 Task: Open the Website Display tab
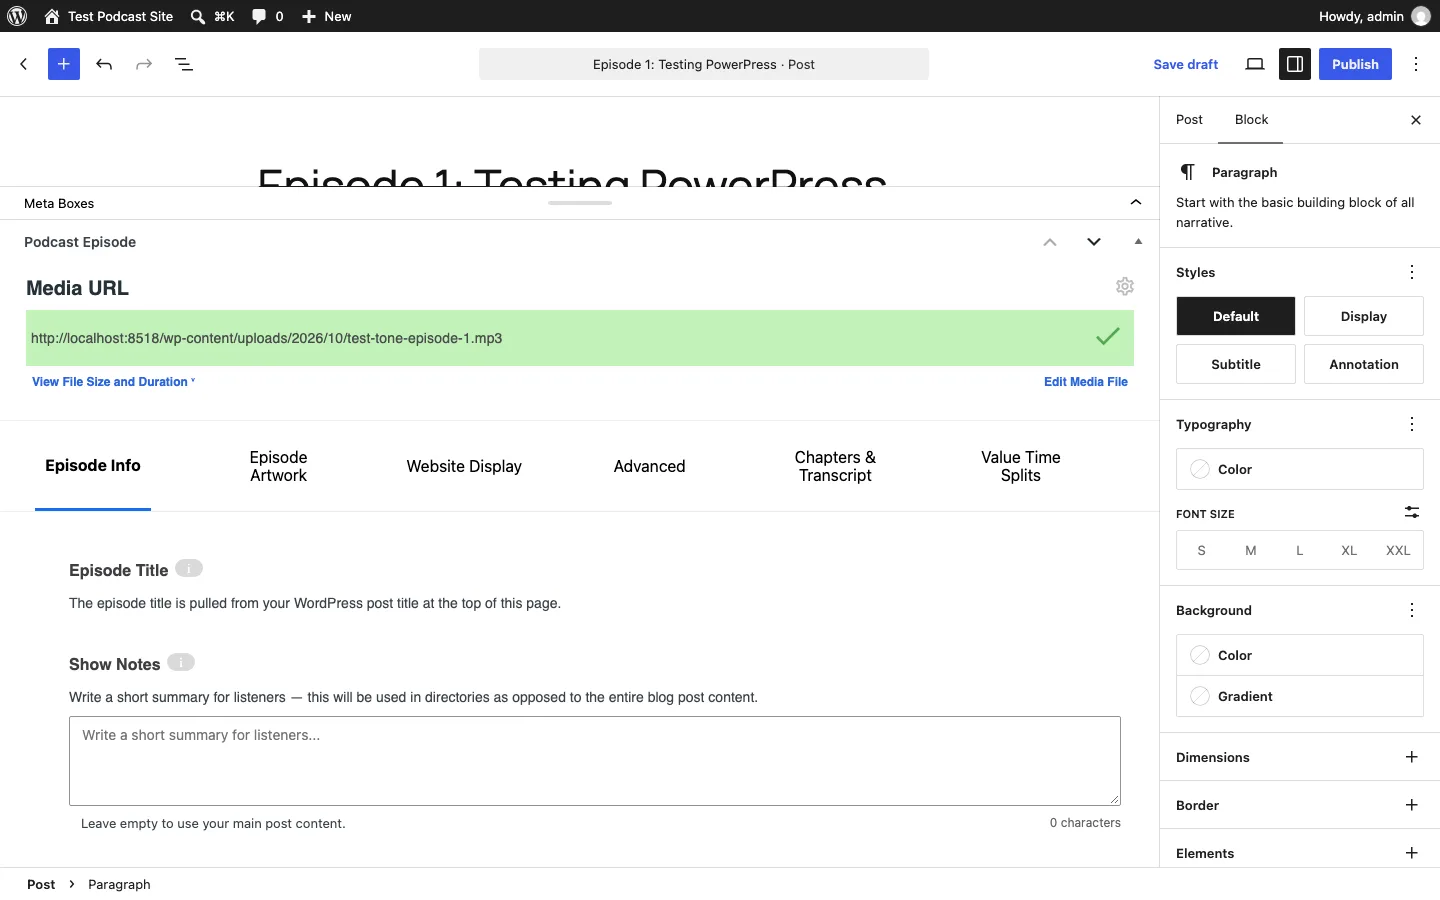pyautogui.click(x=464, y=466)
